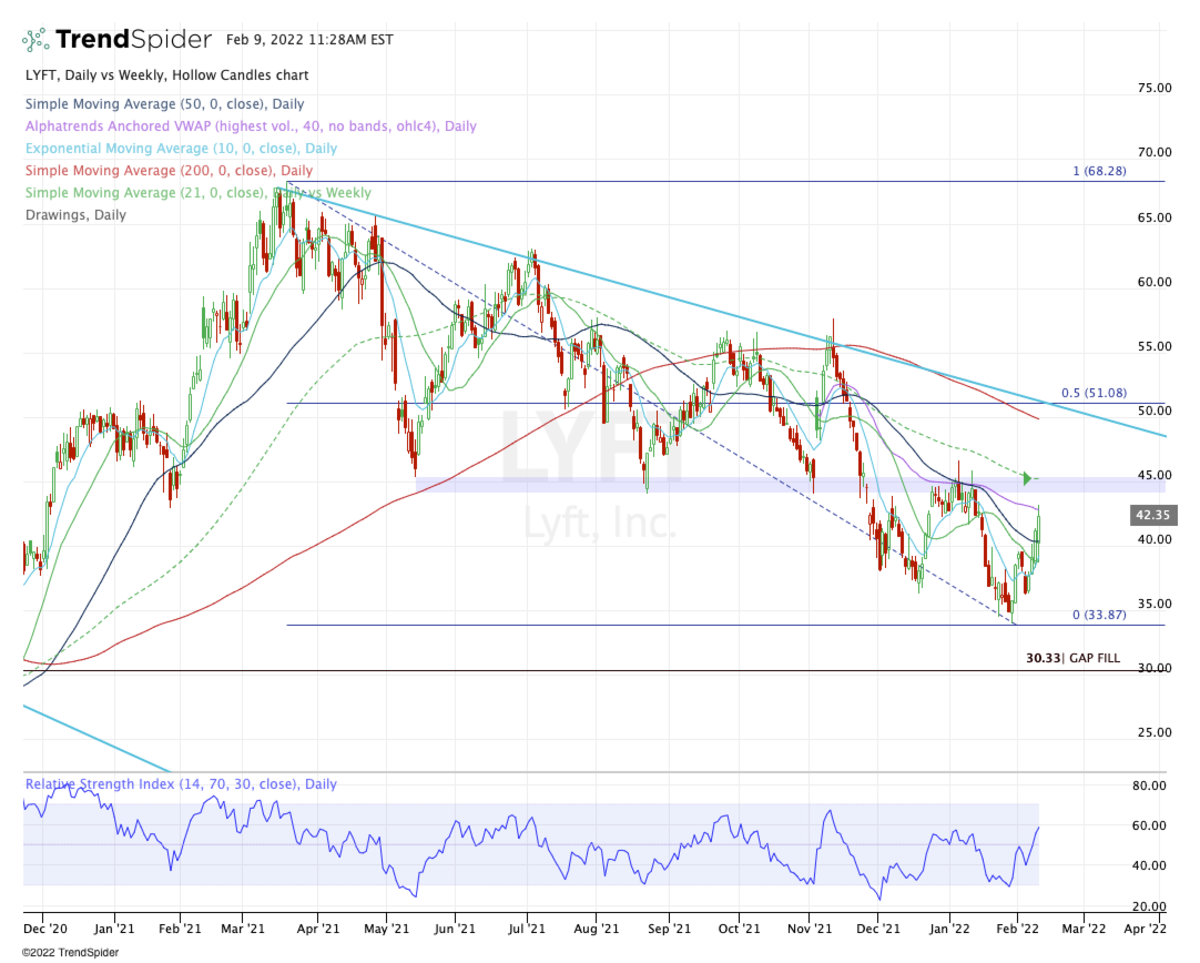Click the Drawings, Daily legend entry
The width and height of the screenshot is (1200, 963).
76,214
